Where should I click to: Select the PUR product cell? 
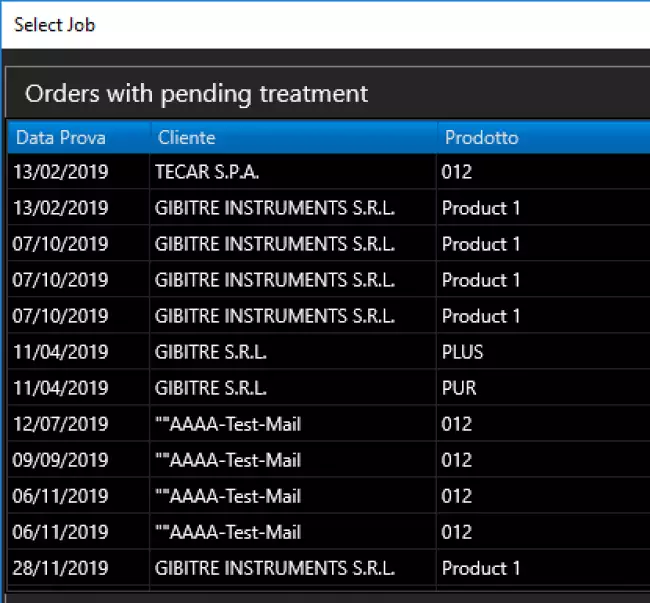coord(459,388)
